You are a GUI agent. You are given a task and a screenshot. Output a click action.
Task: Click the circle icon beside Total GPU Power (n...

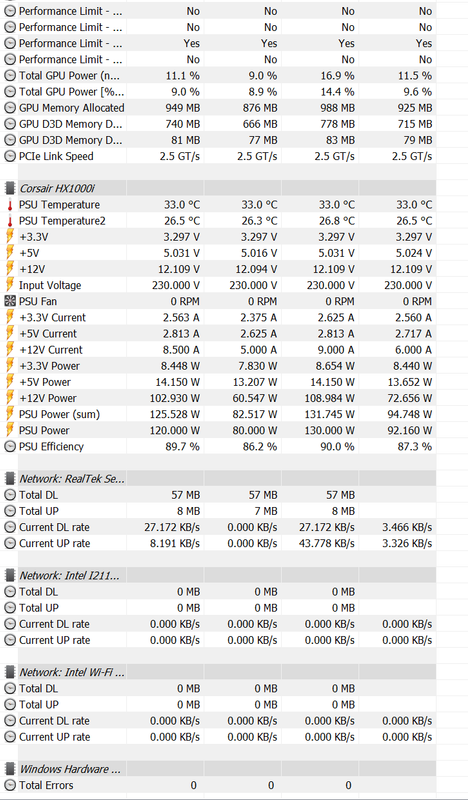[x=9, y=76]
